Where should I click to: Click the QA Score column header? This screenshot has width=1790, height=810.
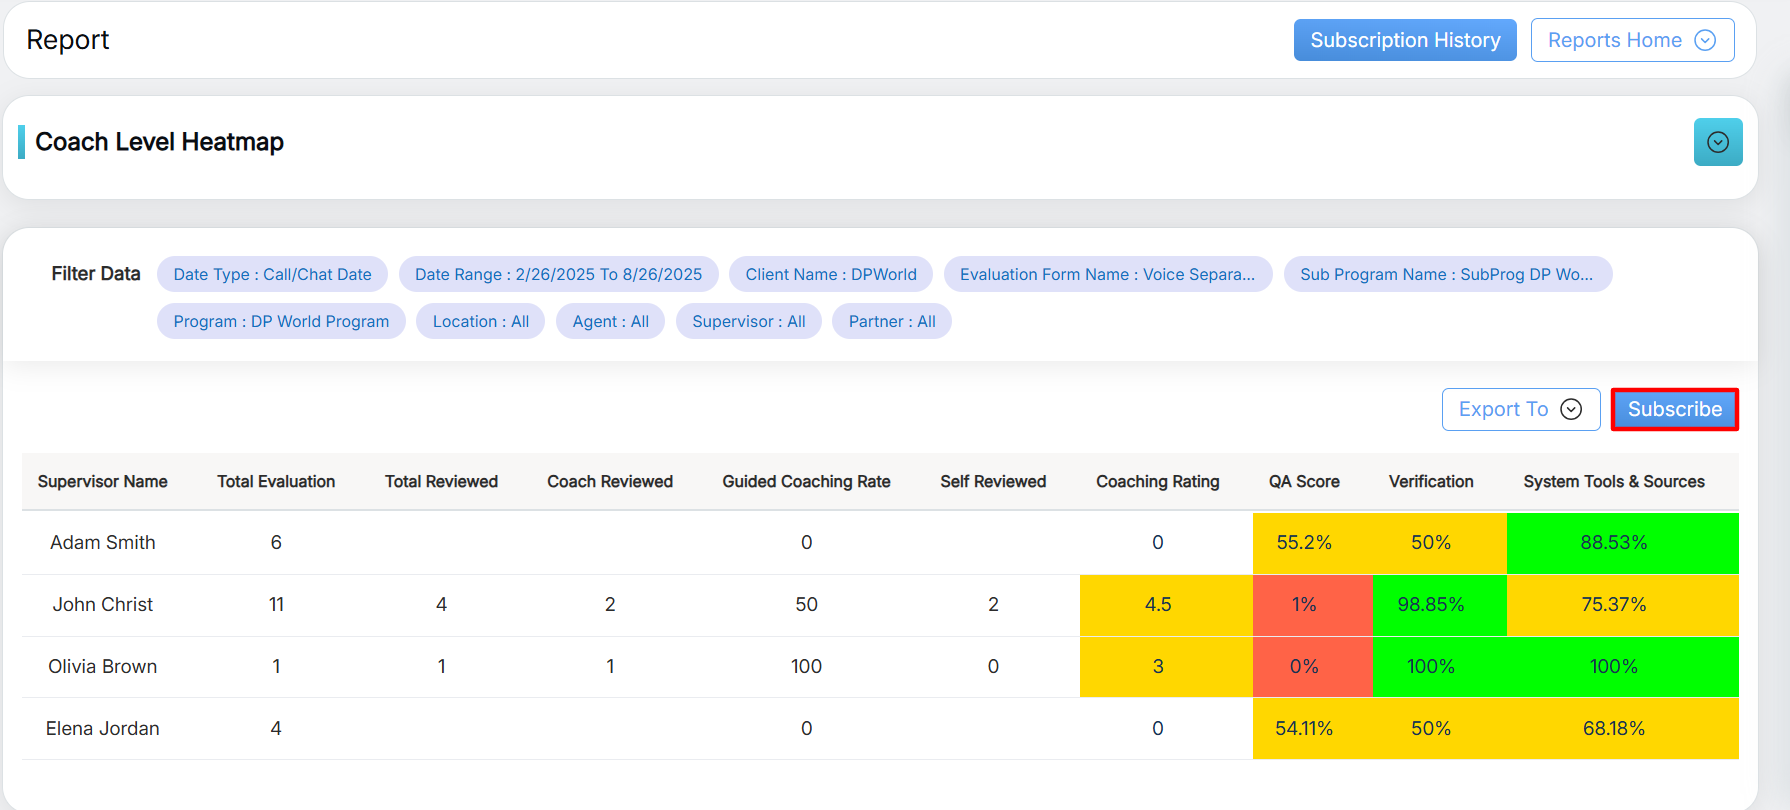(x=1304, y=481)
